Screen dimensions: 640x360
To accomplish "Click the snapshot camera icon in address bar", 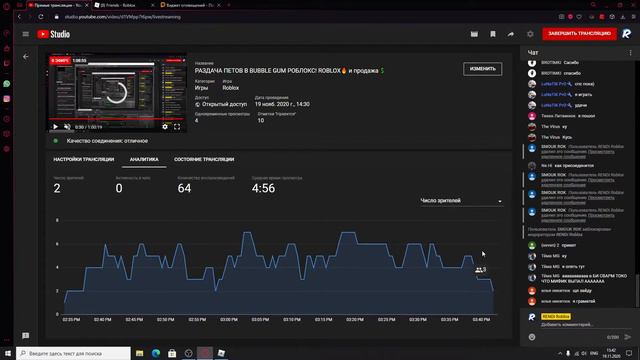I will [562, 17].
